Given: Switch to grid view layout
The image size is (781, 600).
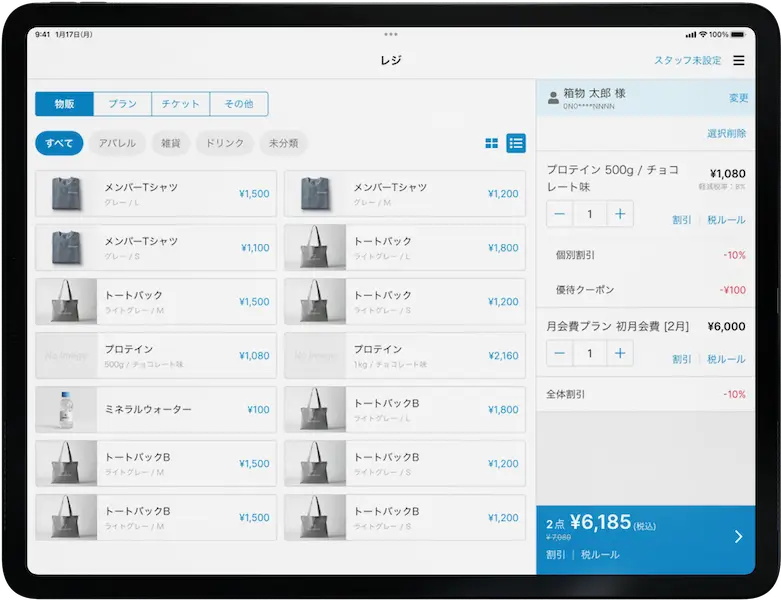Looking at the screenshot, I should pyautogui.click(x=491, y=143).
